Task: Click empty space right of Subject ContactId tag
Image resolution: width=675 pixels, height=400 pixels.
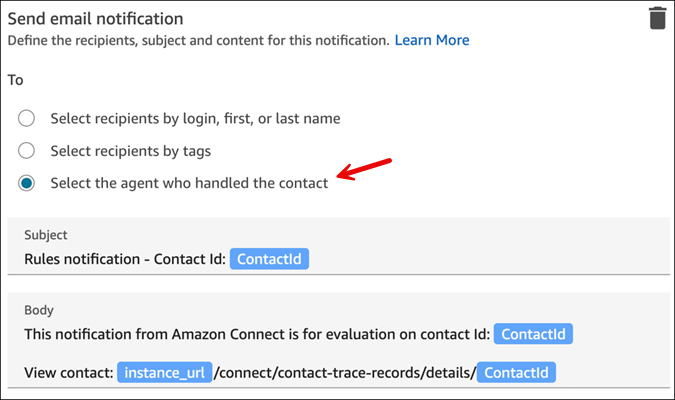Action: pos(480,259)
